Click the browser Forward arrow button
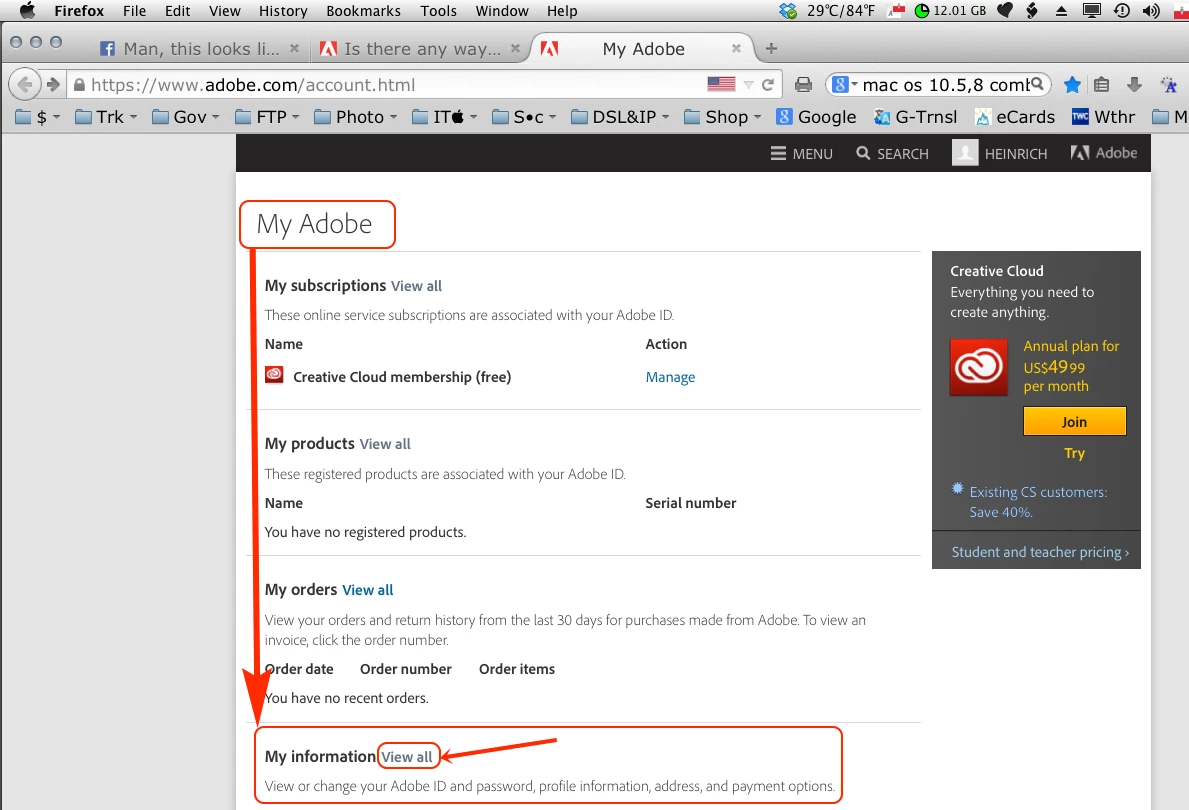The image size is (1189, 810). point(53,84)
